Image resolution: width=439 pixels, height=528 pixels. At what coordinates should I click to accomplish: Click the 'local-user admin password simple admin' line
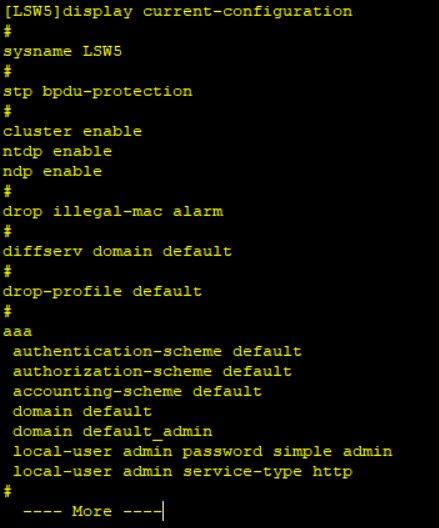pos(203,452)
